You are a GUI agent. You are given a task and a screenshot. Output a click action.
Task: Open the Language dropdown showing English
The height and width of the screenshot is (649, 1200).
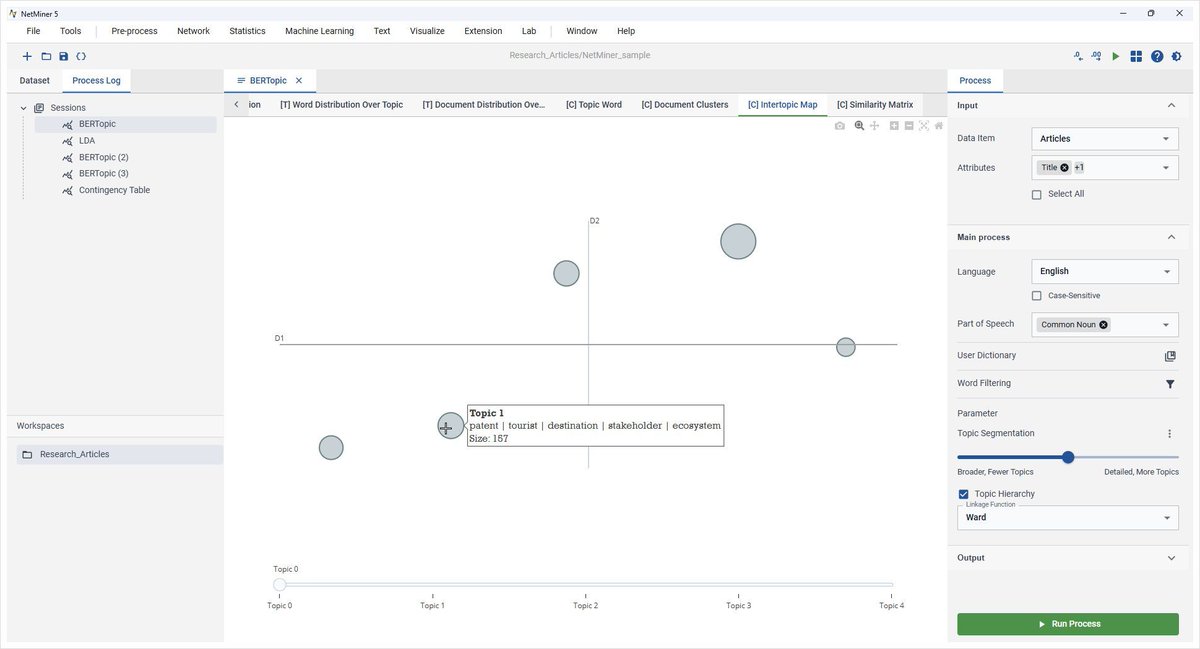pyautogui.click(x=1104, y=271)
